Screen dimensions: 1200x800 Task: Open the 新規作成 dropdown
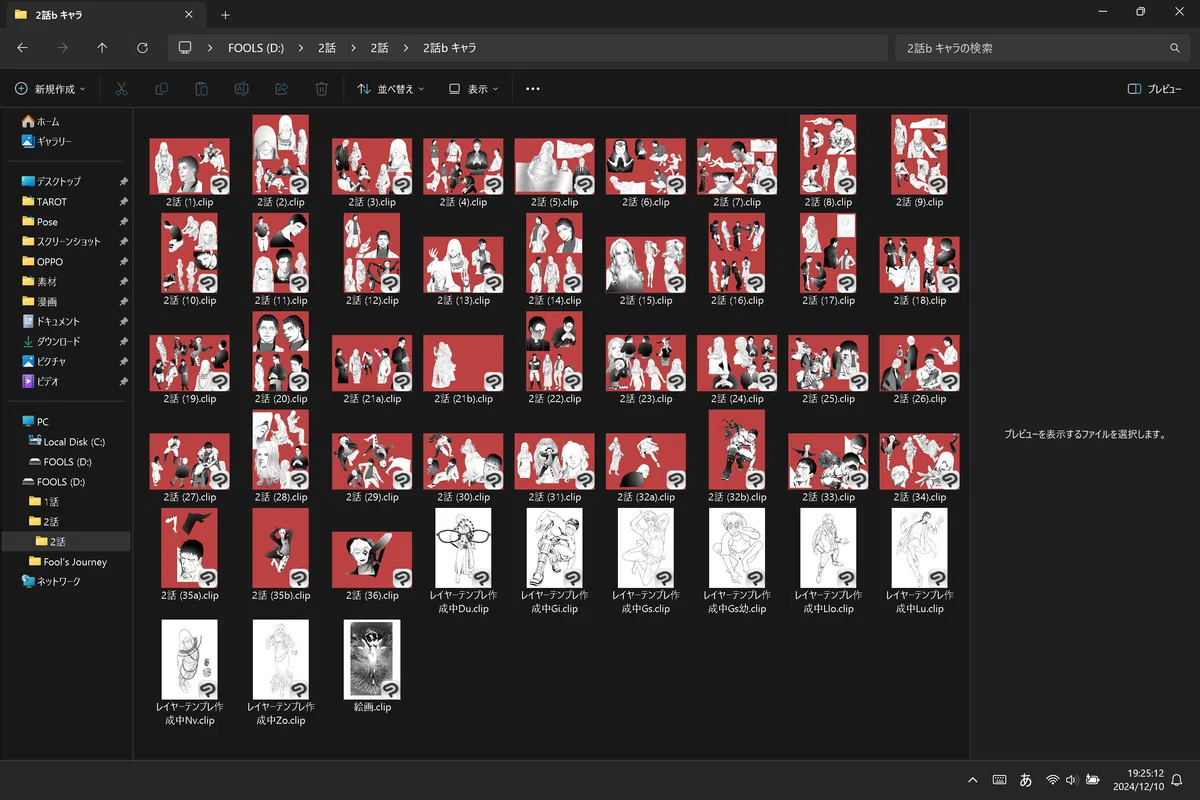[x=50, y=89]
